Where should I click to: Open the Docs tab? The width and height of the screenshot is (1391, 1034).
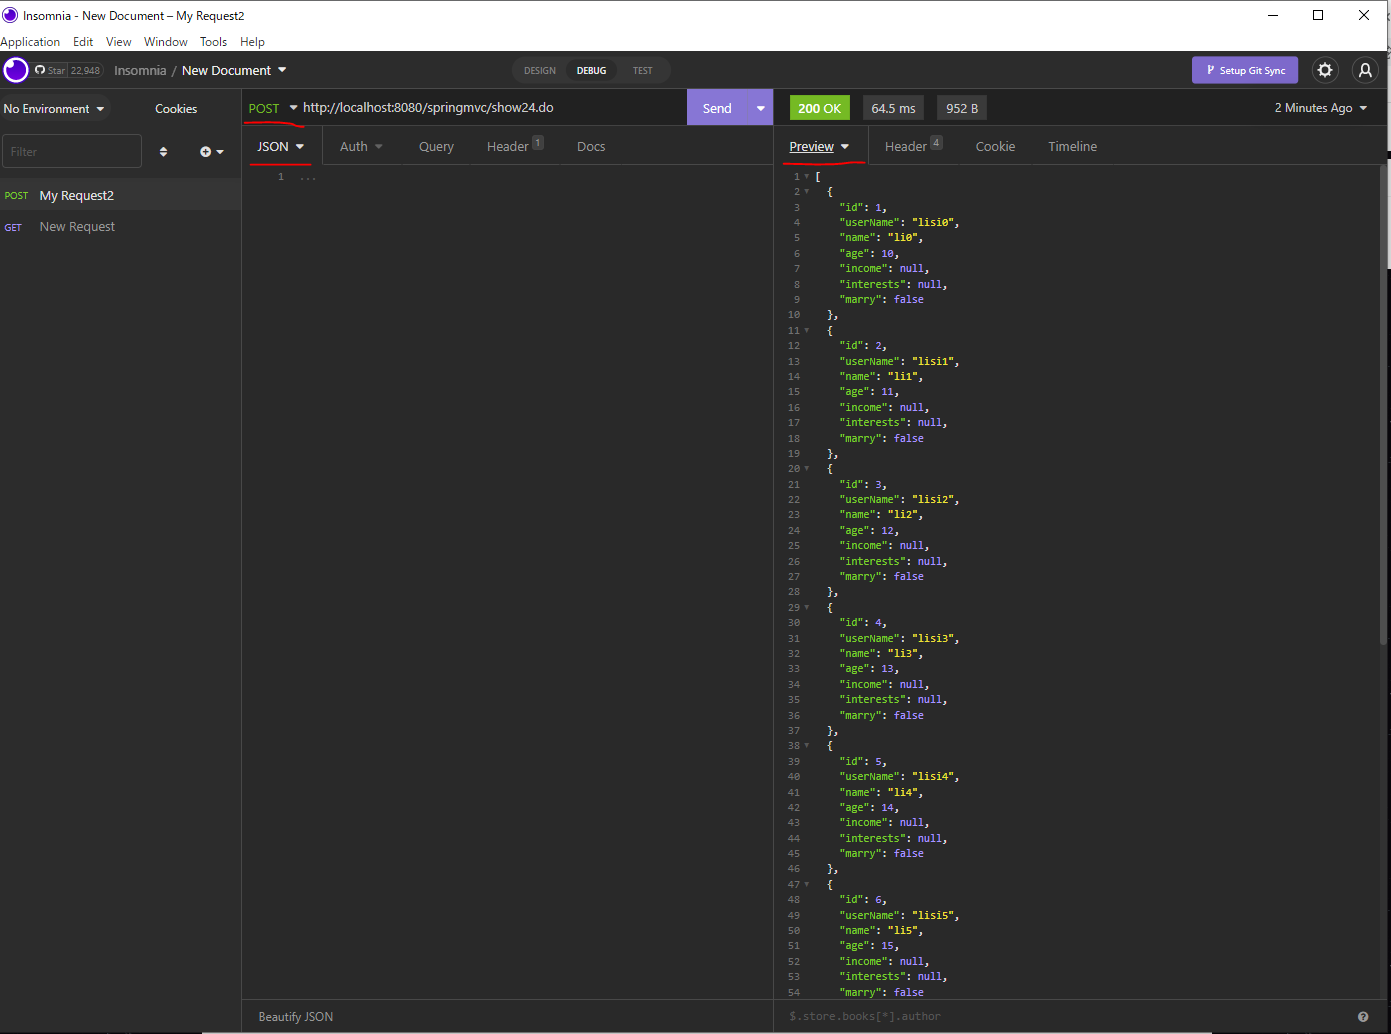click(x=591, y=146)
